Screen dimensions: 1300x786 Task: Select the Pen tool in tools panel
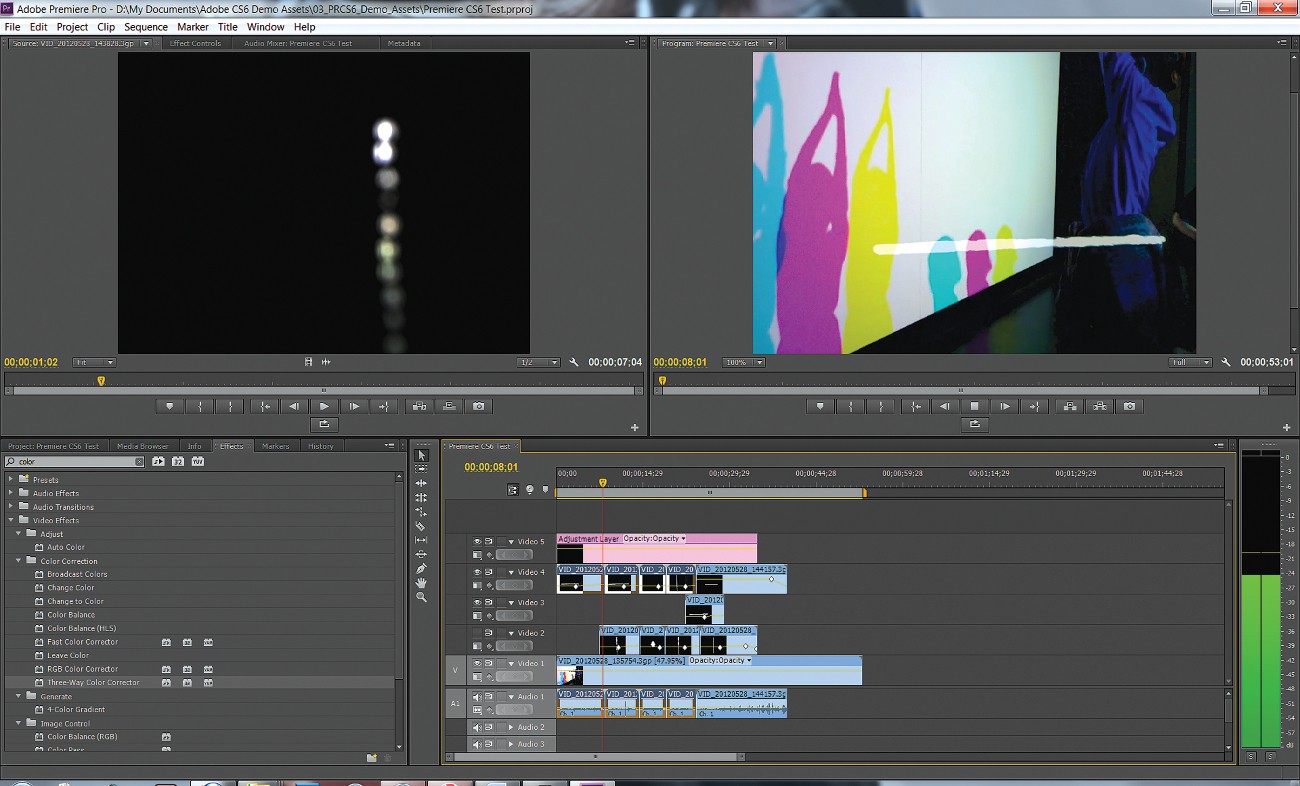pyautogui.click(x=421, y=568)
